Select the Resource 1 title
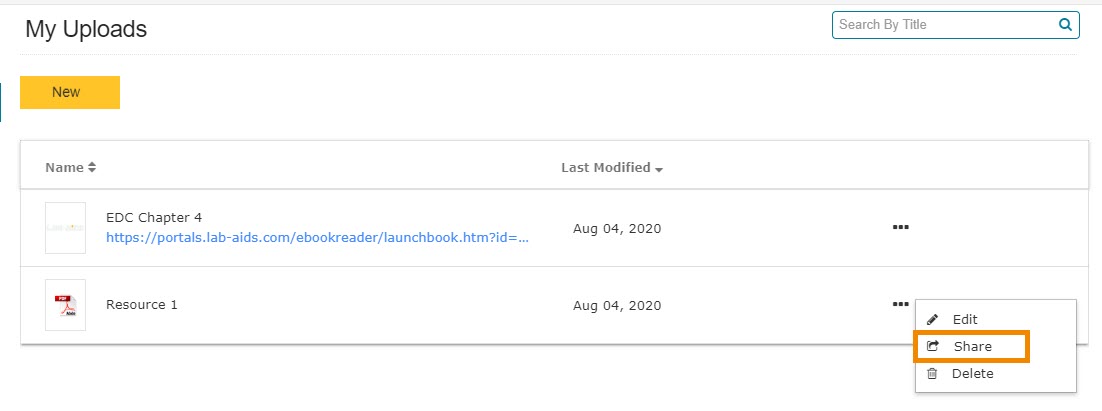This screenshot has width=1102, height=411. [142, 305]
